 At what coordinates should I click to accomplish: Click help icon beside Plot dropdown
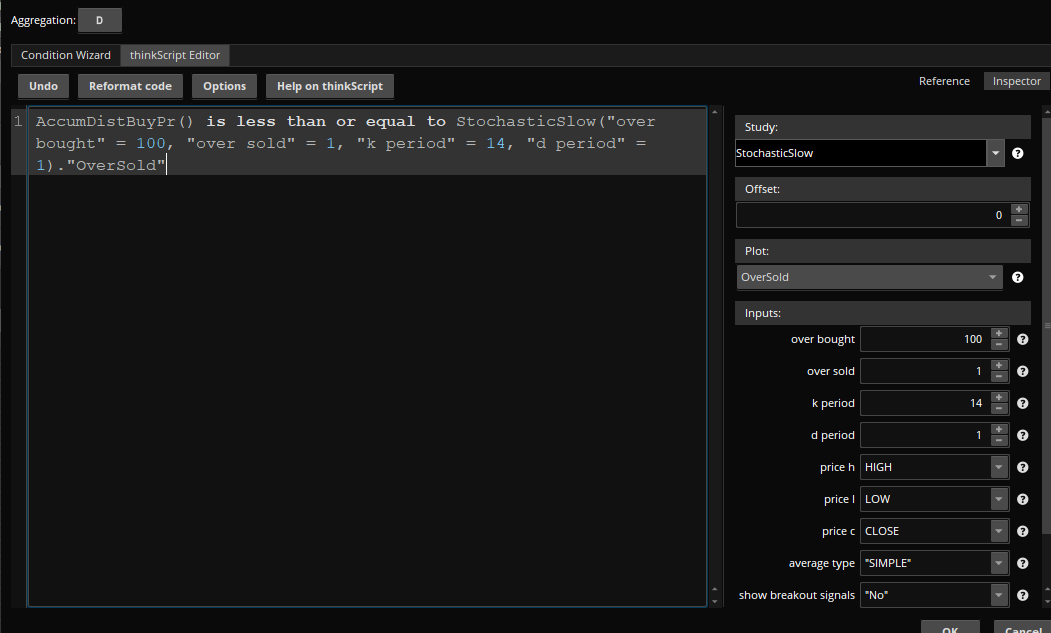pos(1017,278)
